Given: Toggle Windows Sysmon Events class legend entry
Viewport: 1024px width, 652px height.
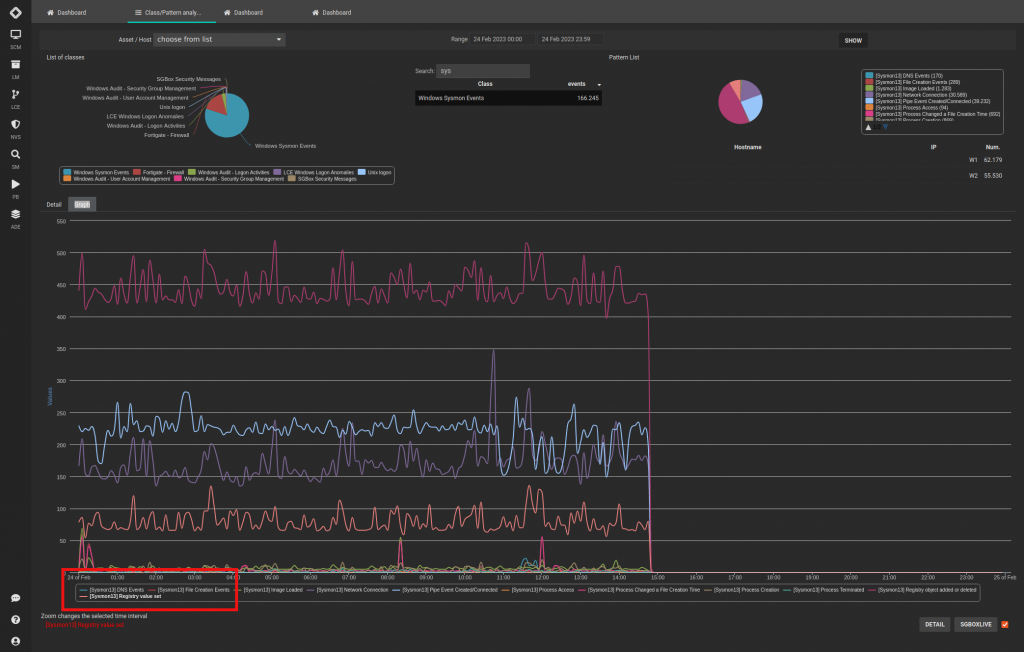Looking at the screenshot, I should tap(96, 172).
